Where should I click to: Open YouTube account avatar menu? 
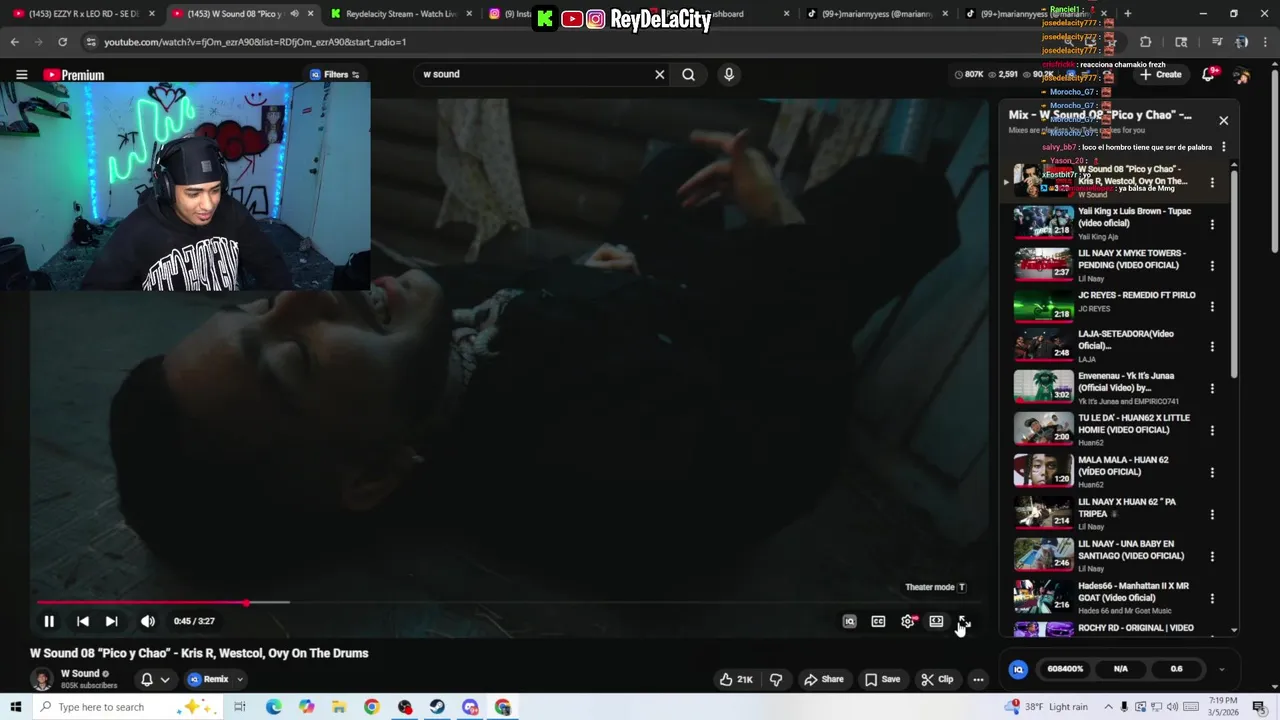tap(1241, 75)
